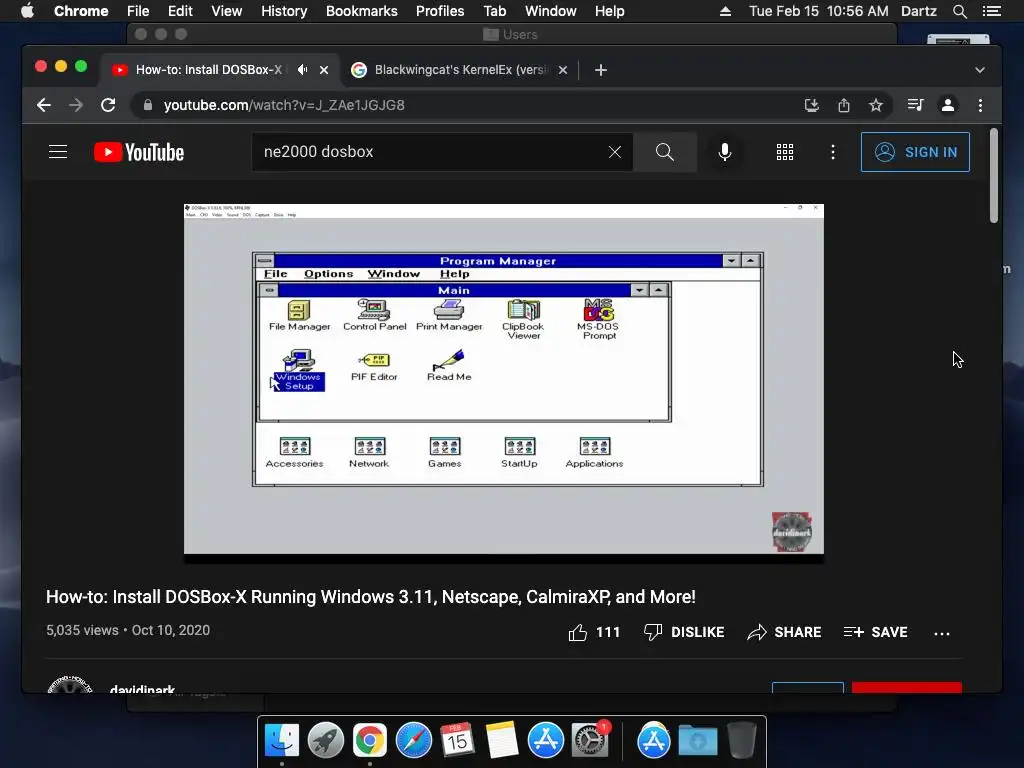The height and width of the screenshot is (768, 1024).
Task: Open Finder from the Dock
Action: click(x=282, y=741)
